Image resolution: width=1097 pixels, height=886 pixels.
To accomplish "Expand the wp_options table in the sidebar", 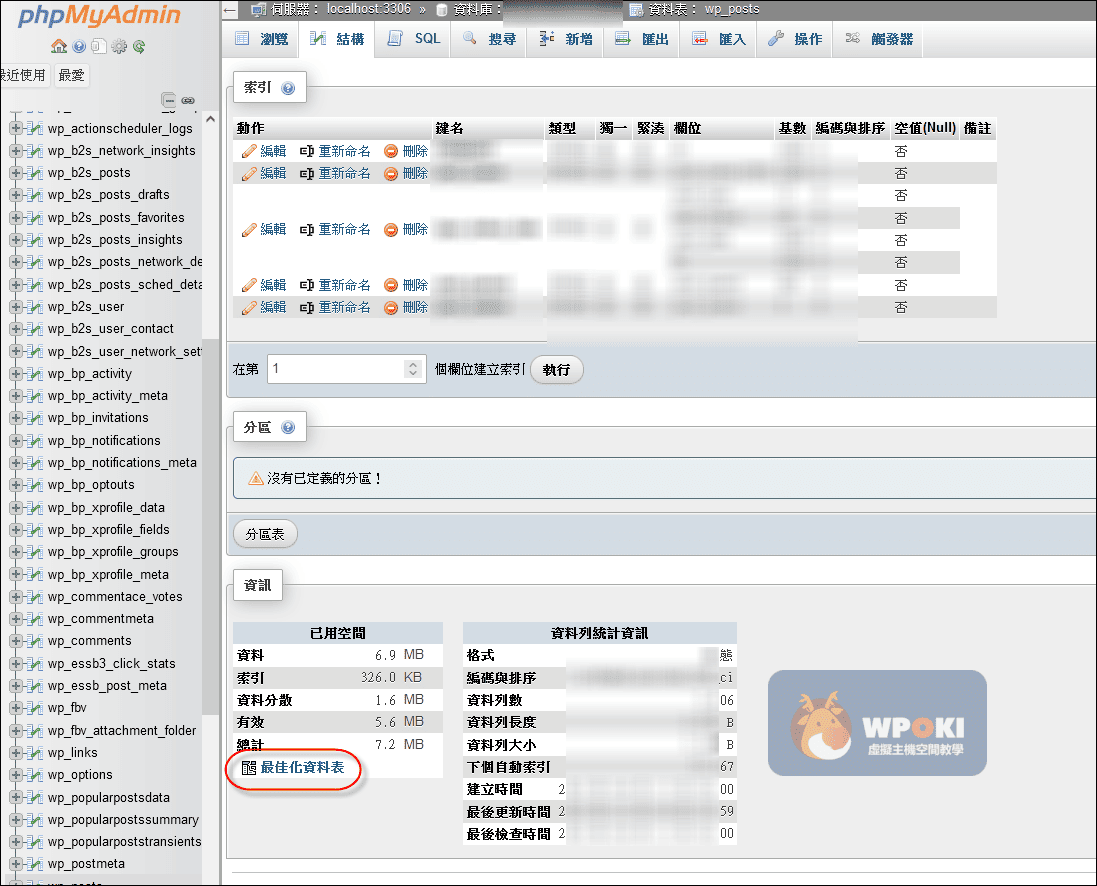I will coord(16,775).
